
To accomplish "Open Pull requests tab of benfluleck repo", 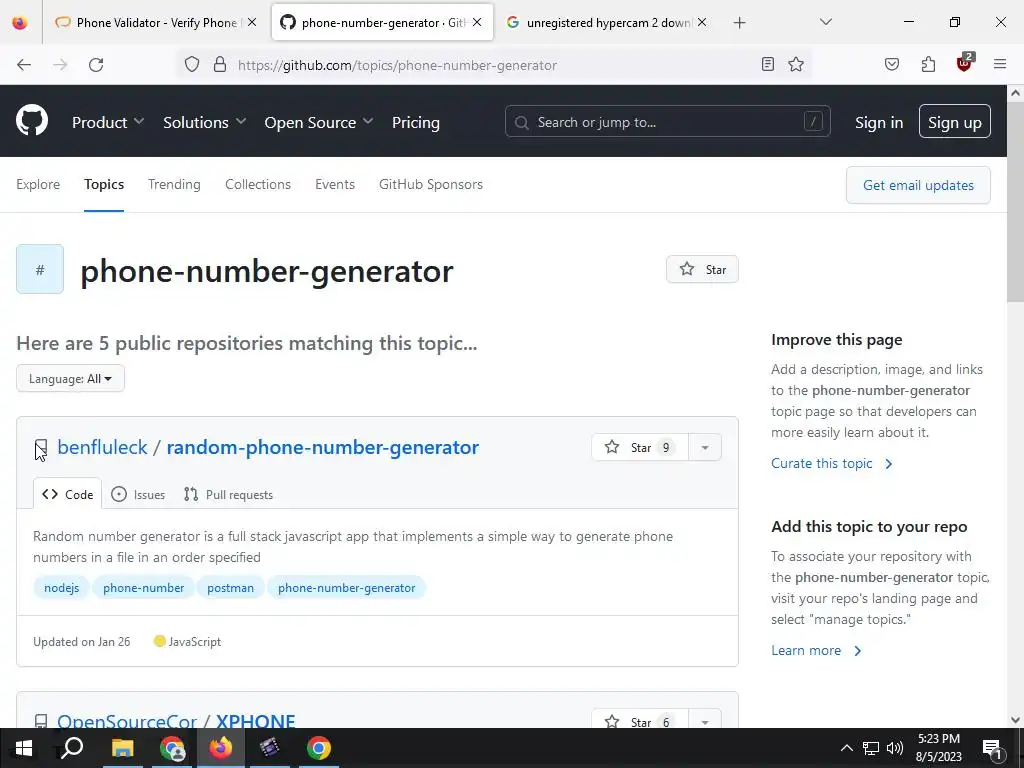I will point(229,494).
